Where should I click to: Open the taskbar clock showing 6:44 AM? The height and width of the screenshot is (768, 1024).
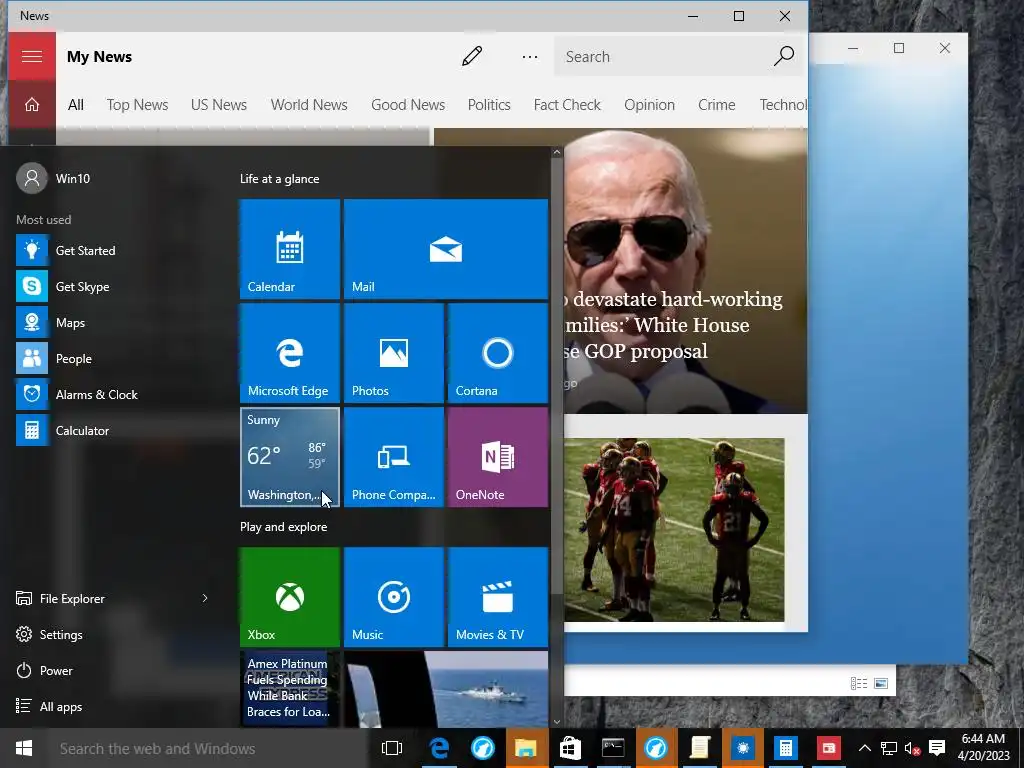tap(984, 748)
